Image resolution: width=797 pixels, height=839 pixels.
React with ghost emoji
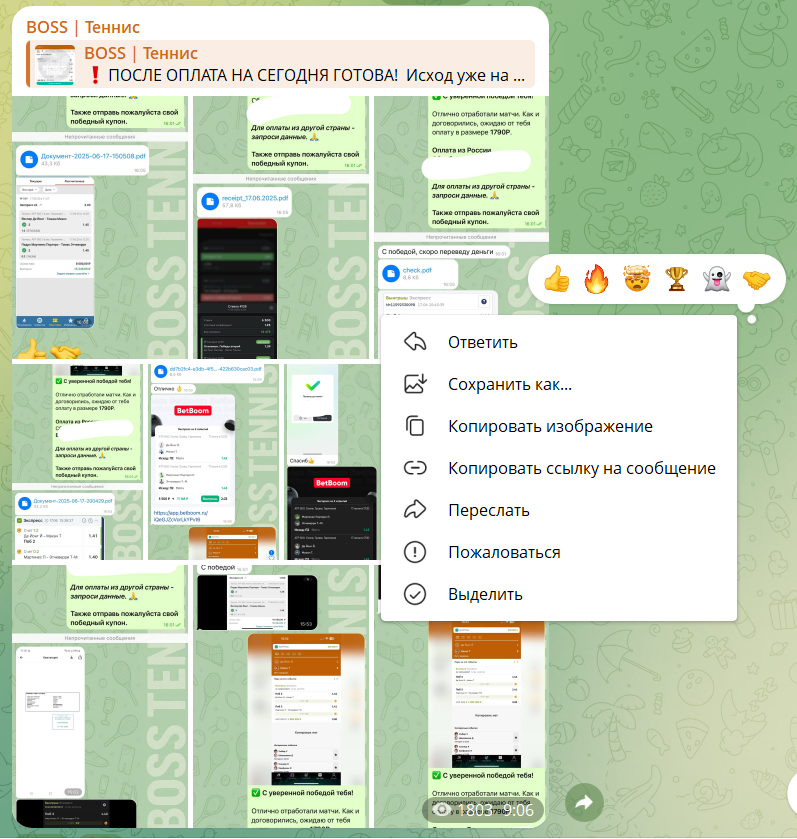(x=717, y=280)
